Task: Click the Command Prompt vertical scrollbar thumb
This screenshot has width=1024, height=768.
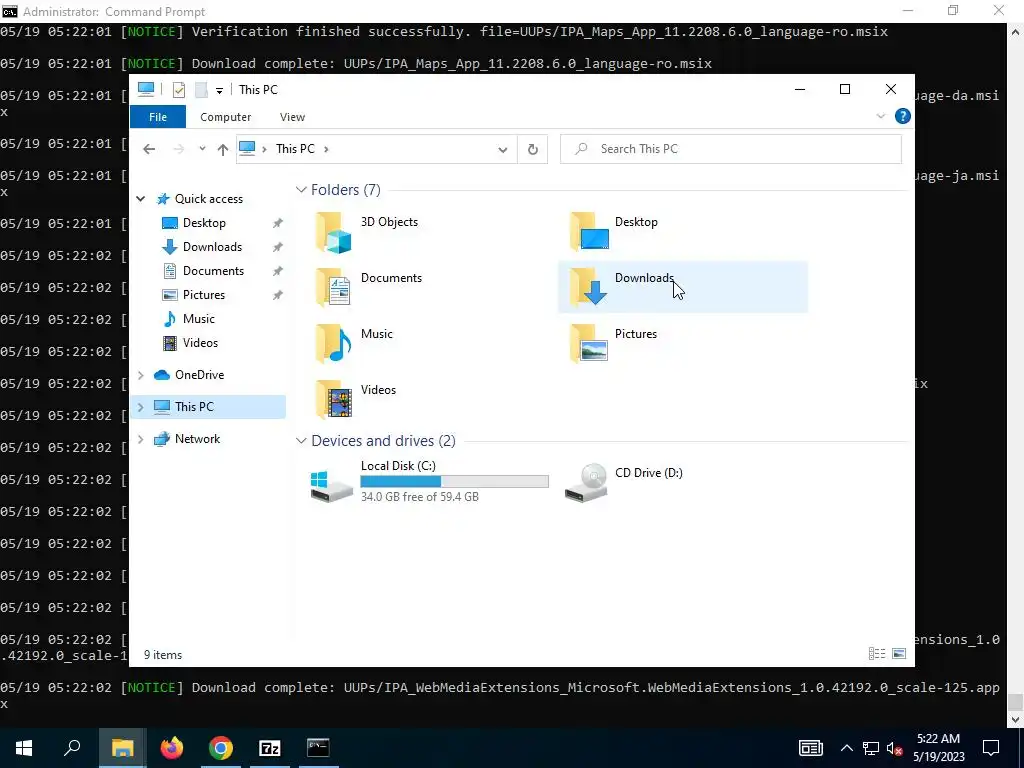Action: (x=1014, y=702)
